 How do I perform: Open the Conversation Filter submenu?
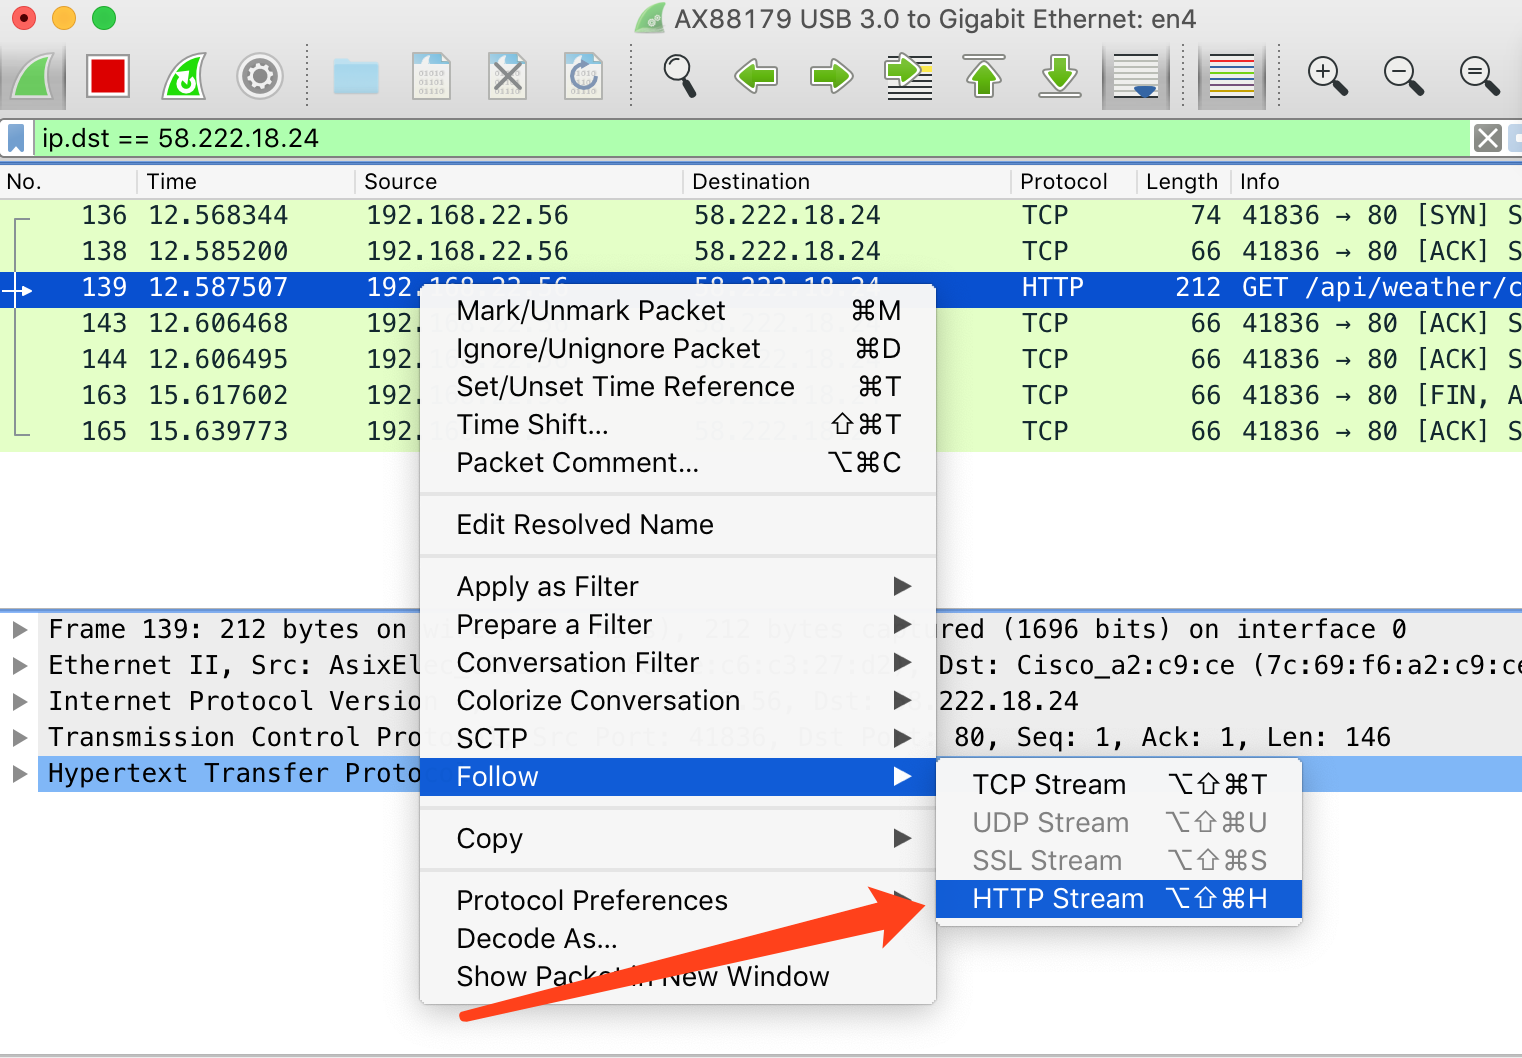(678, 662)
